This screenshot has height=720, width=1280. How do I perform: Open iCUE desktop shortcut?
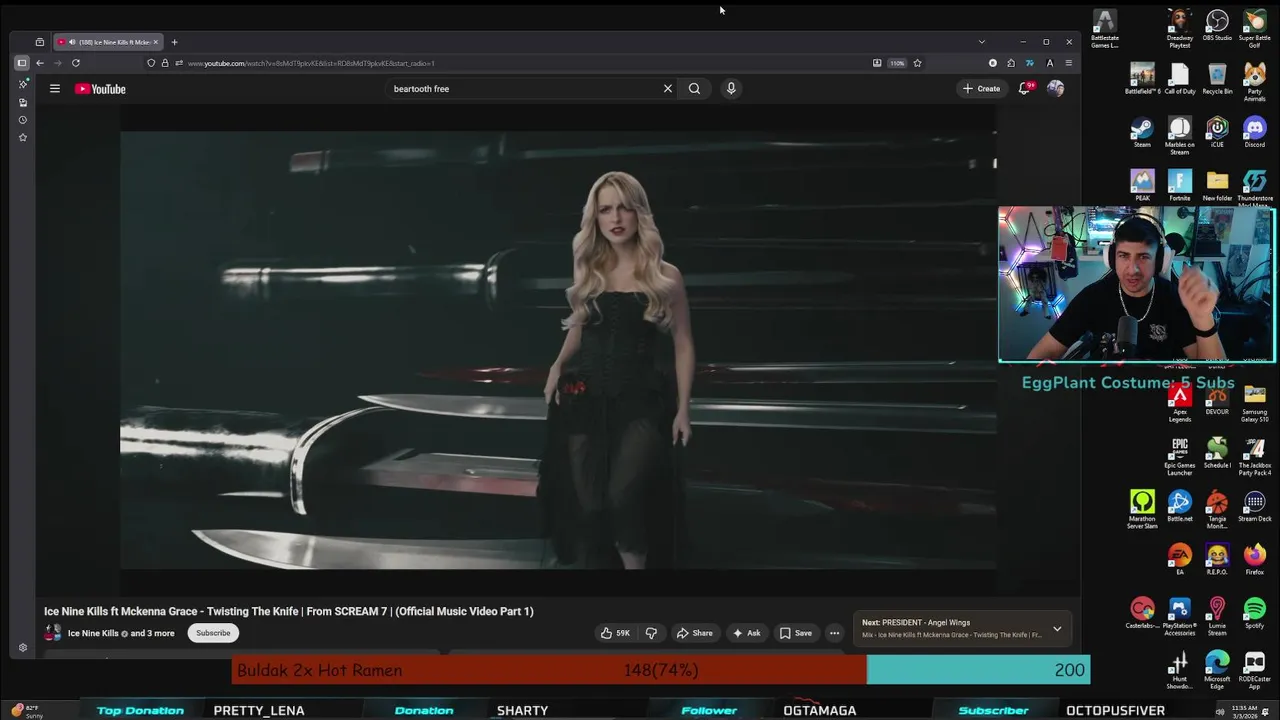tap(1217, 133)
